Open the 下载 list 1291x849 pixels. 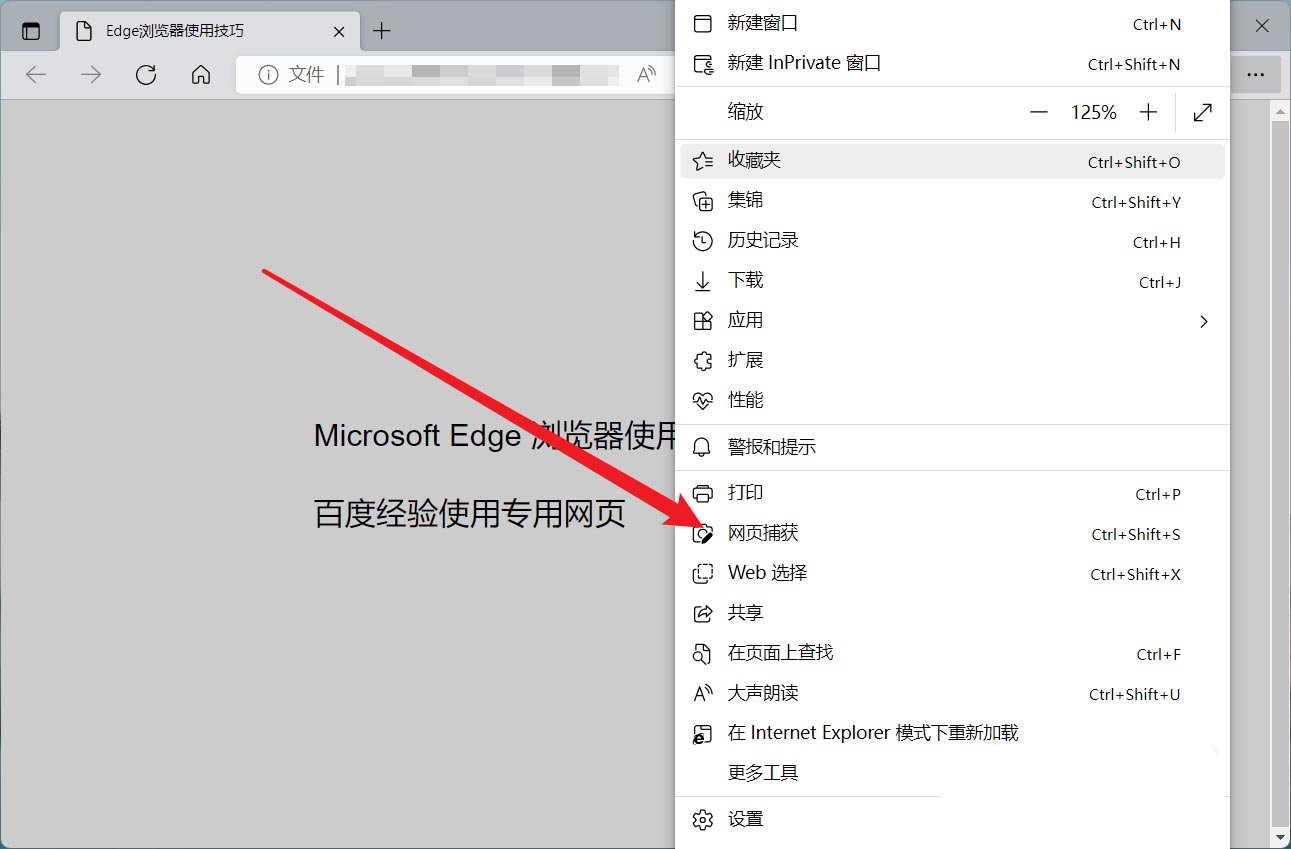point(744,281)
